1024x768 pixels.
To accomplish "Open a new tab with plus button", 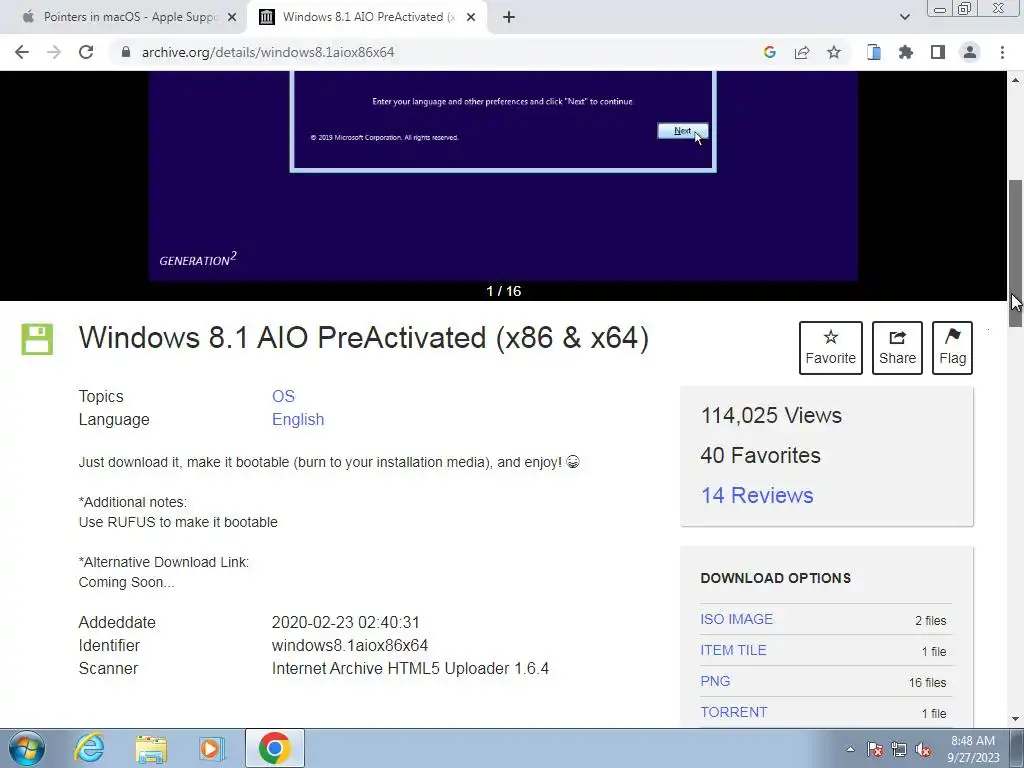I will pos(509,17).
